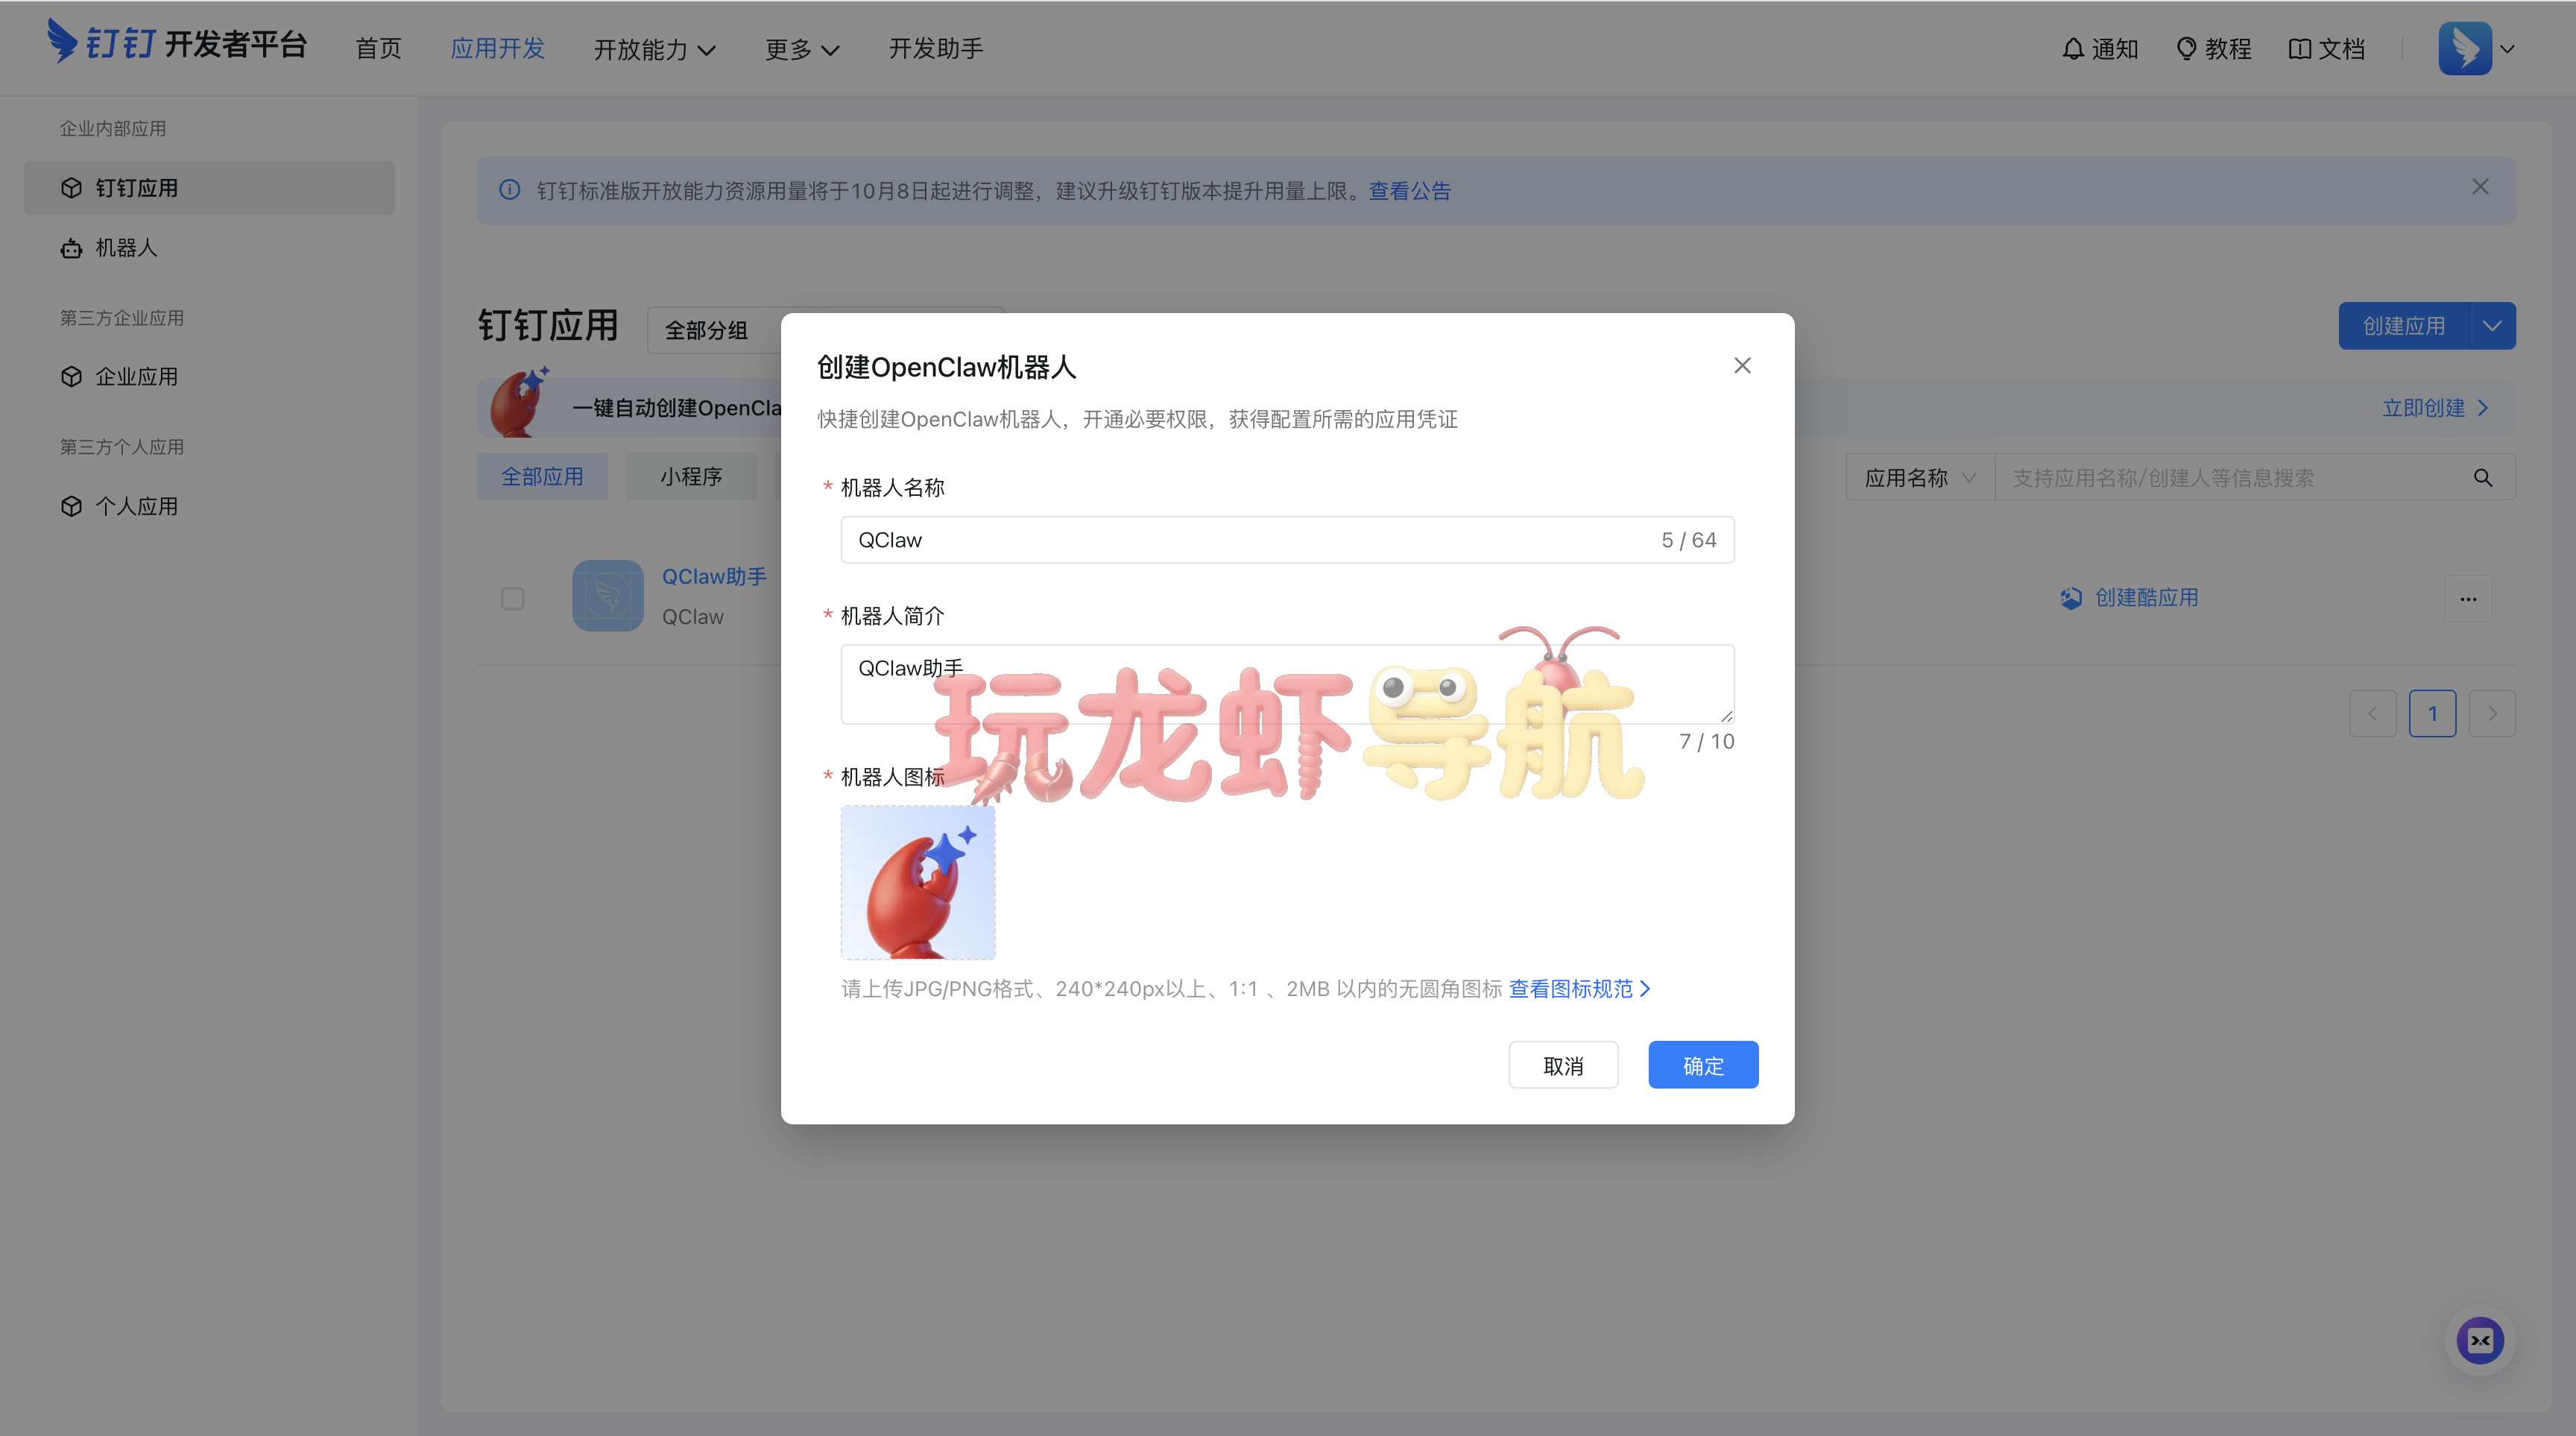Click the info icon in the announcement banner

510,190
